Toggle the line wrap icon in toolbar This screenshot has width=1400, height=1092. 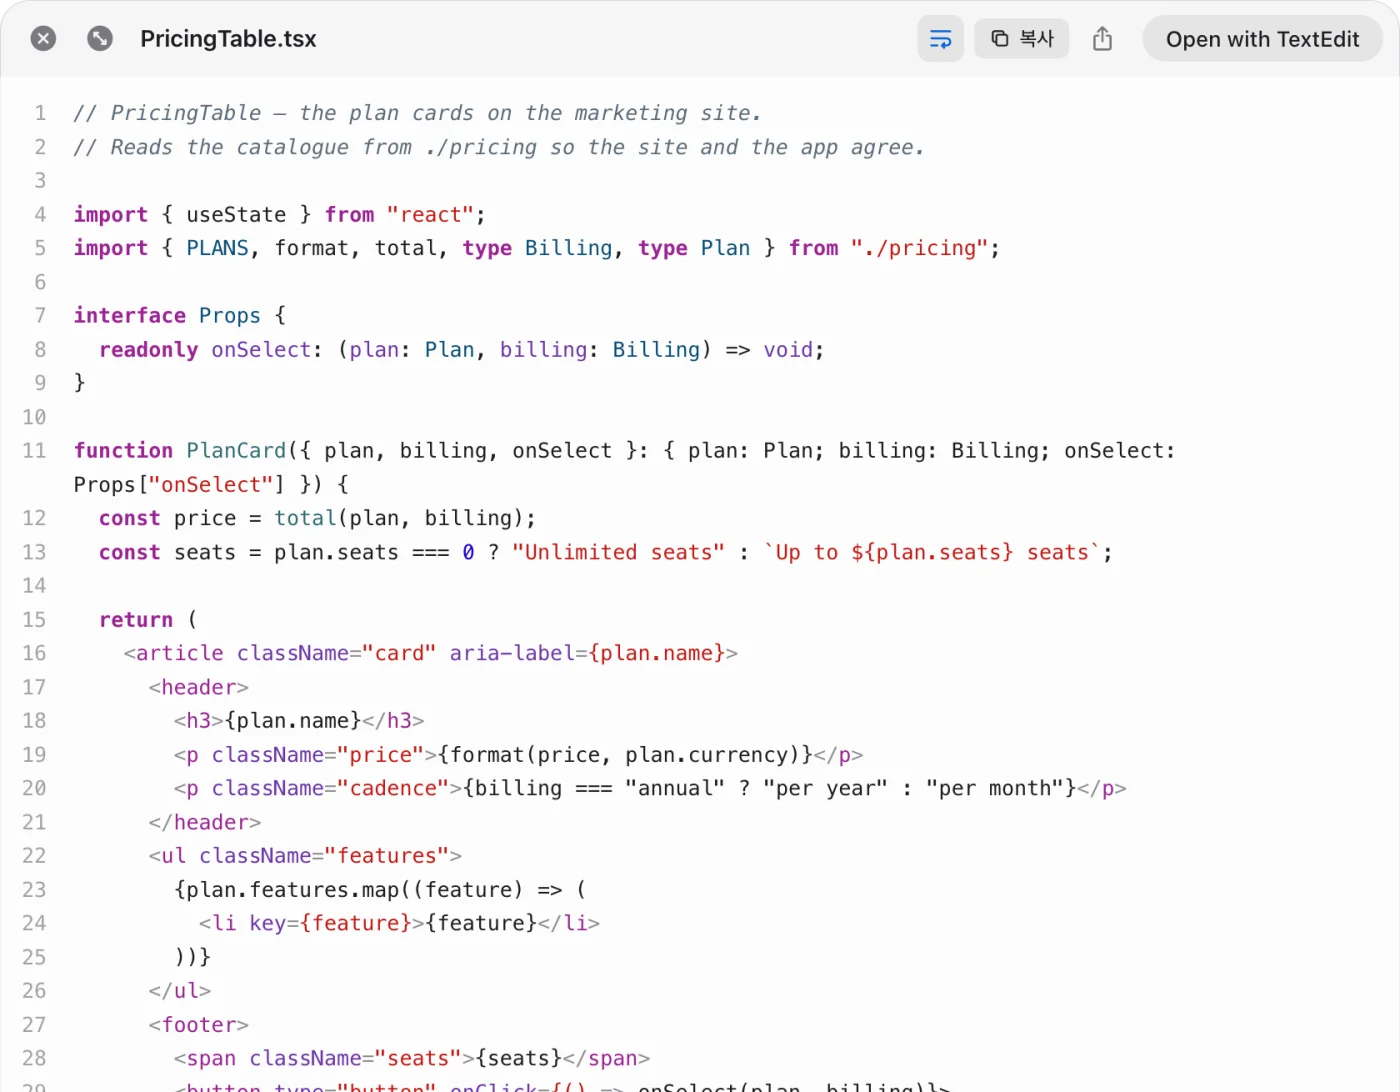(x=941, y=39)
